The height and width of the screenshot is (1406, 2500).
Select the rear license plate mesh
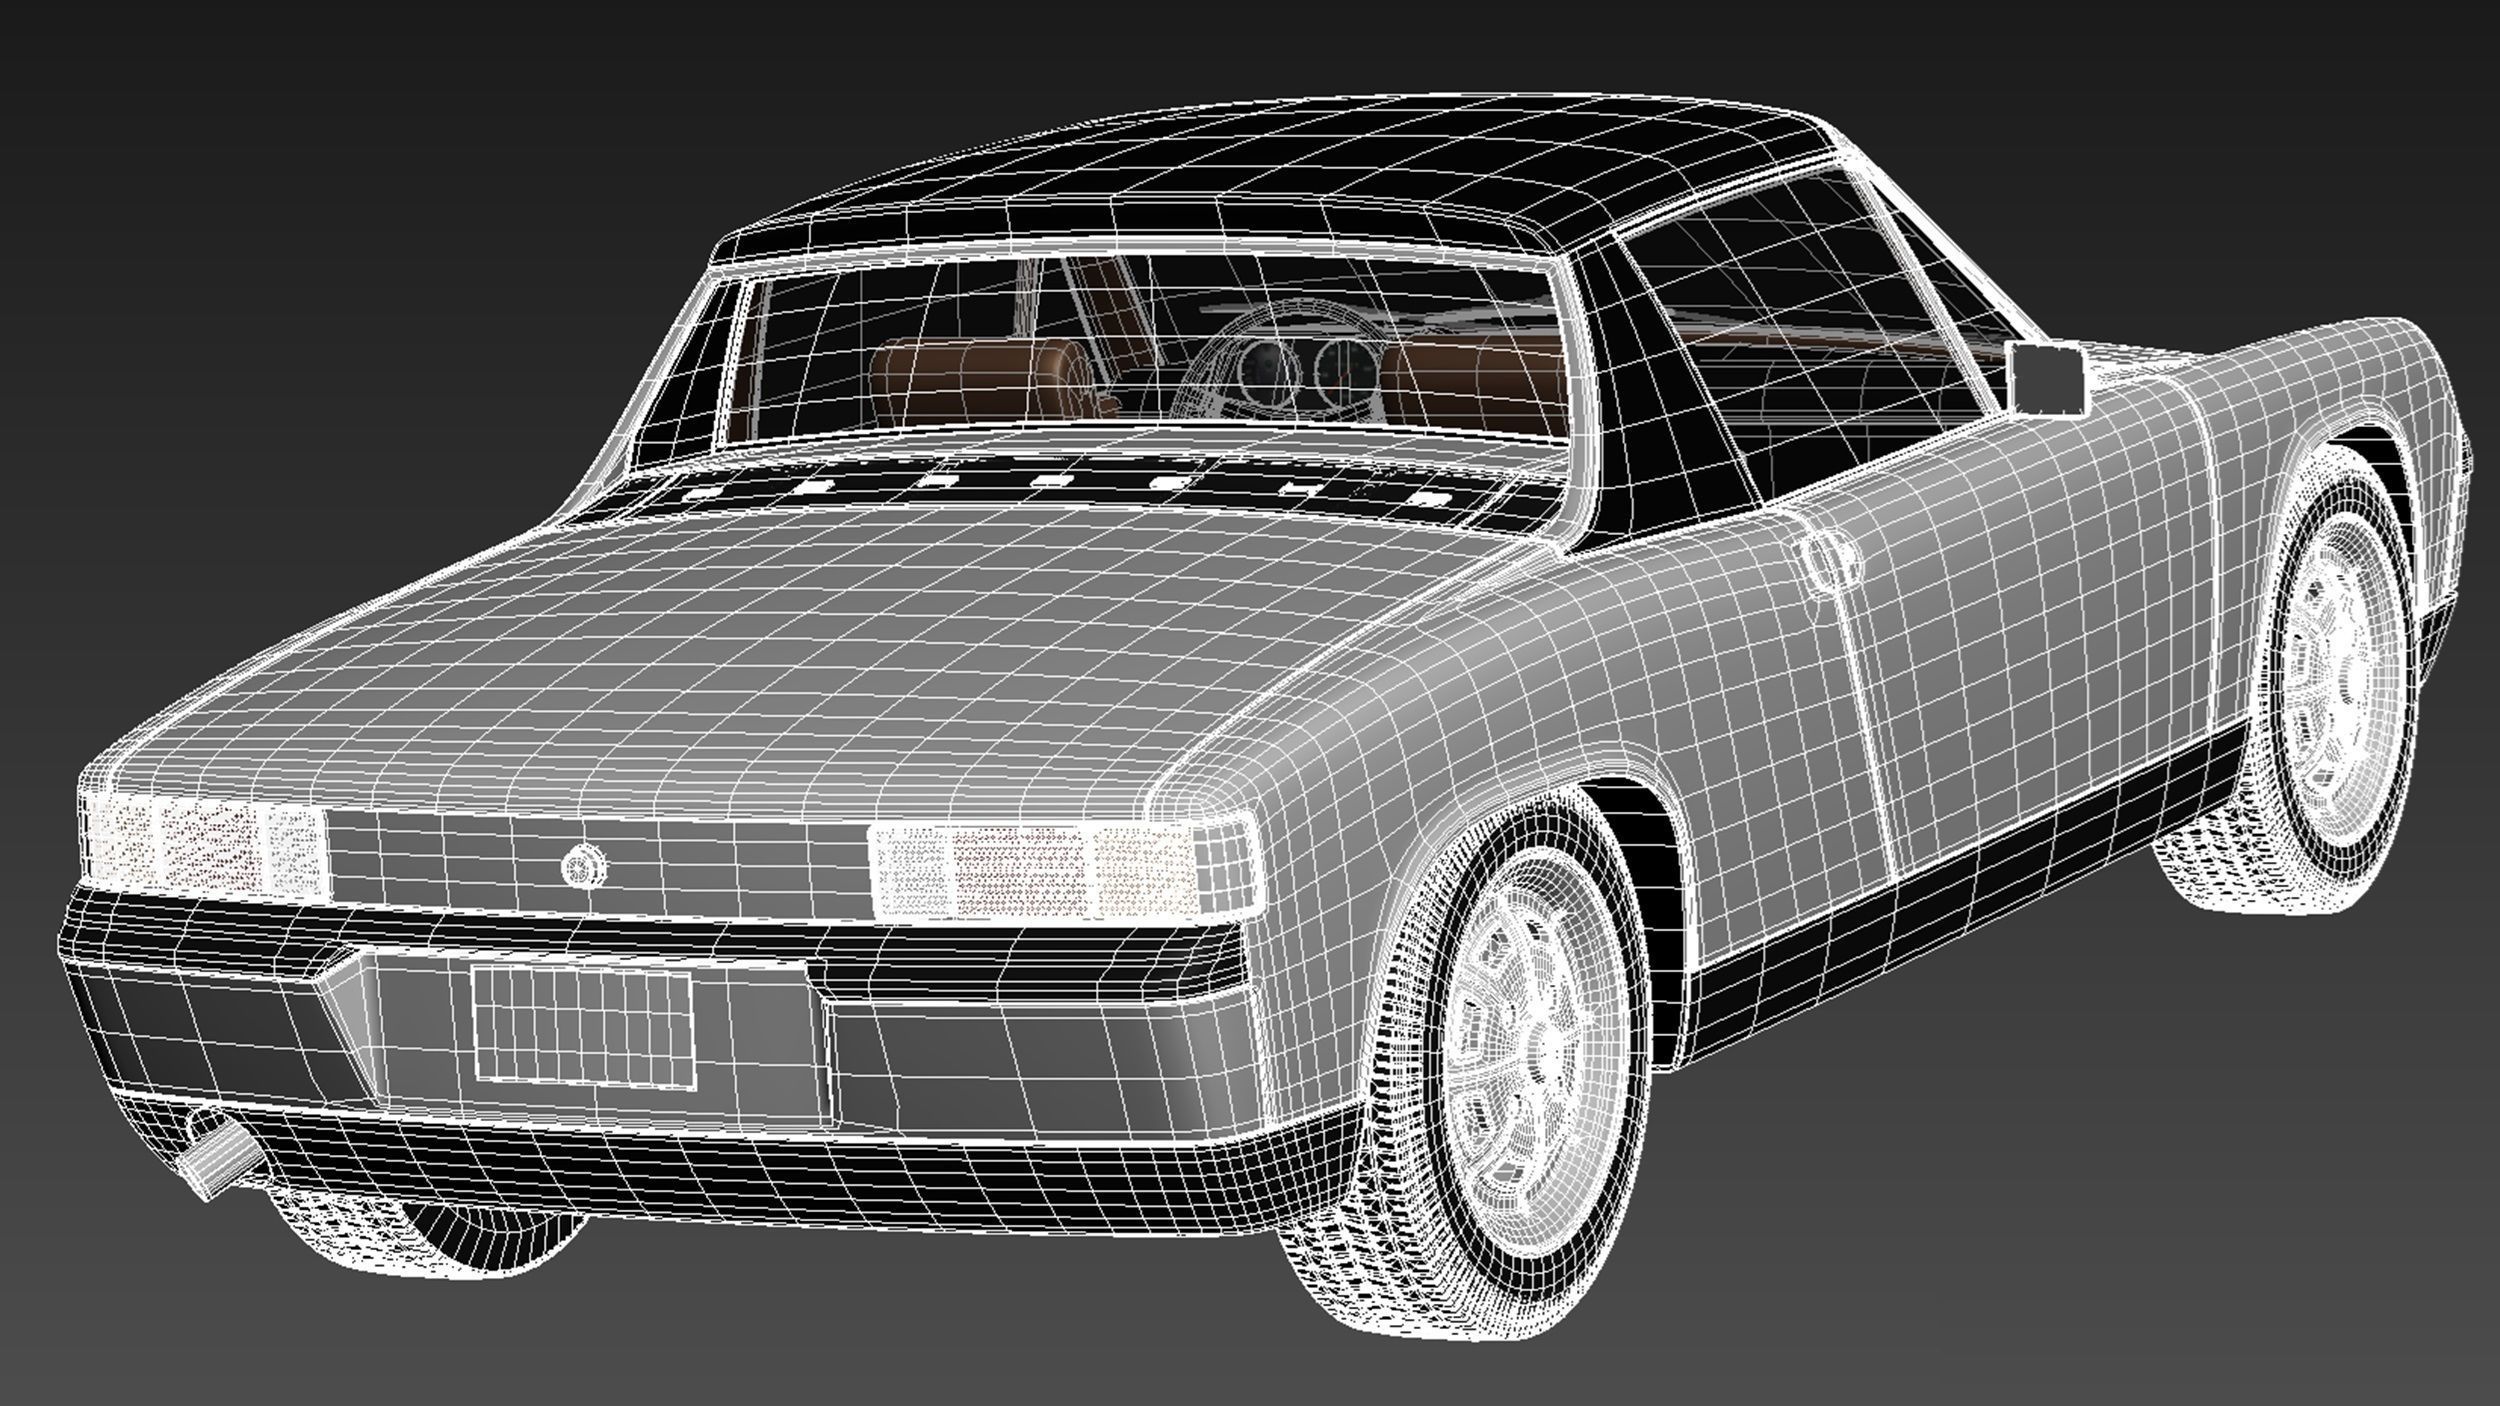[582, 1026]
